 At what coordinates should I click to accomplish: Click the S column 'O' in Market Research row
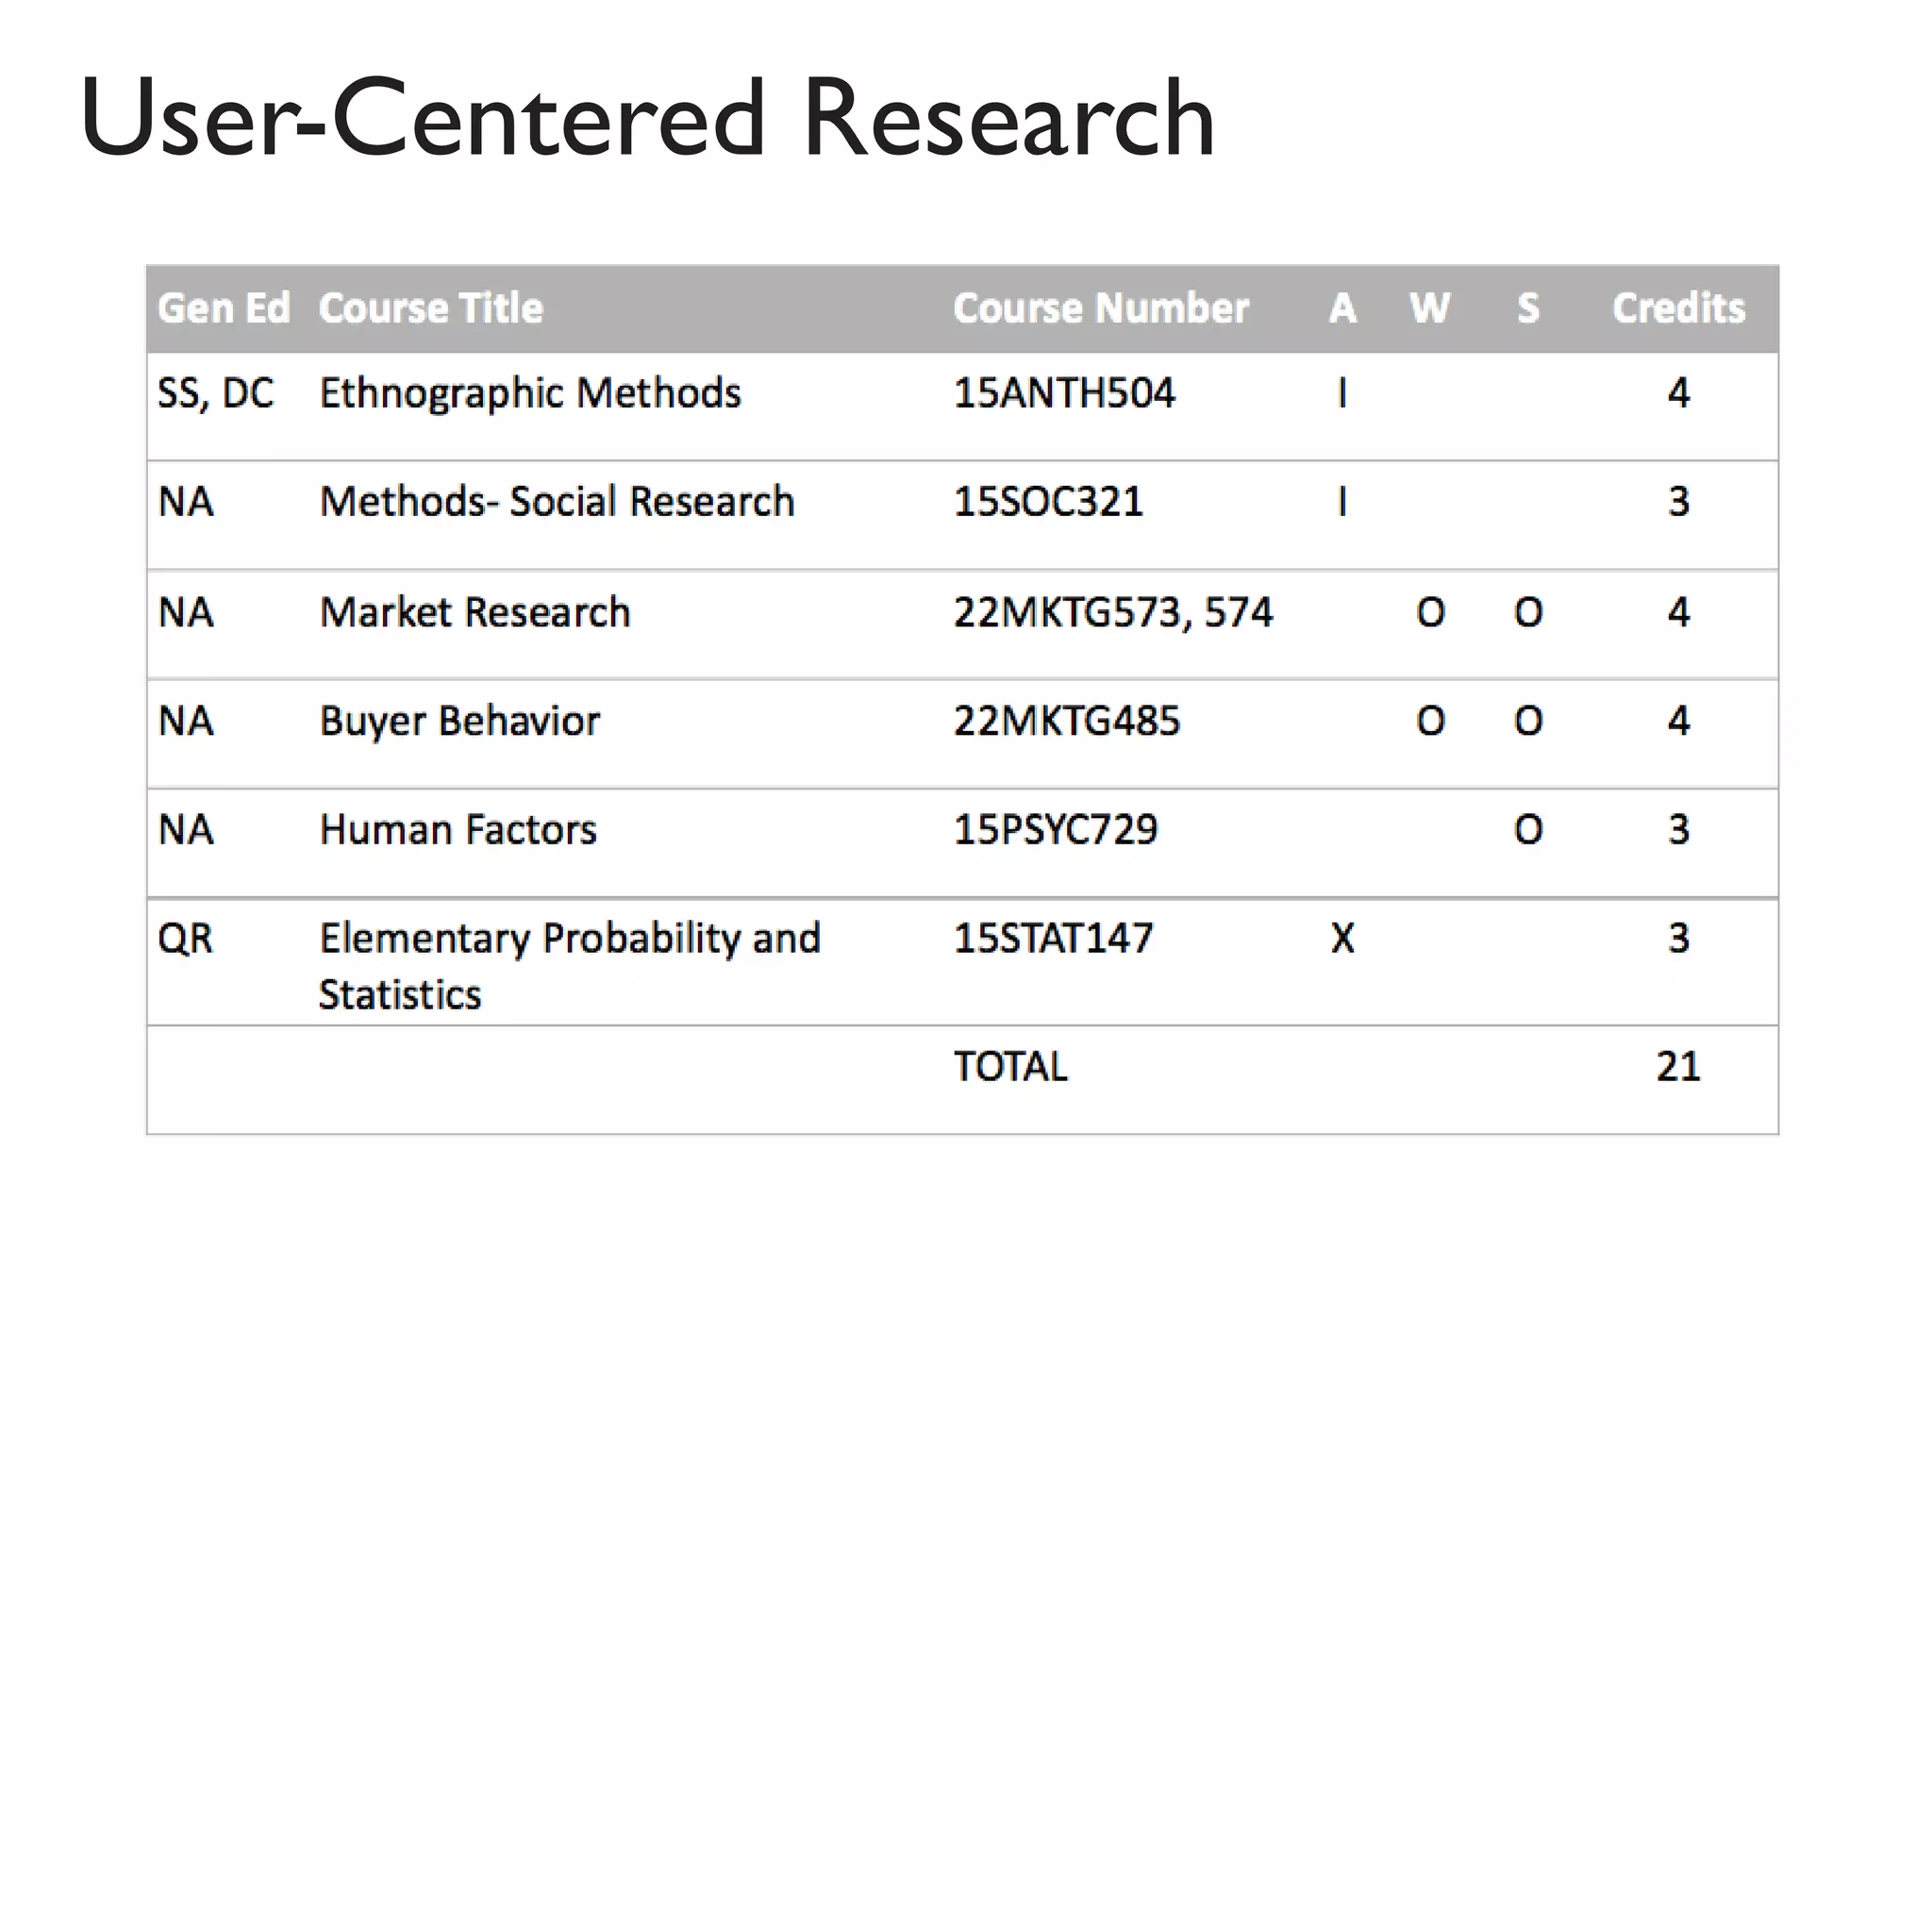[x=1528, y=612]
